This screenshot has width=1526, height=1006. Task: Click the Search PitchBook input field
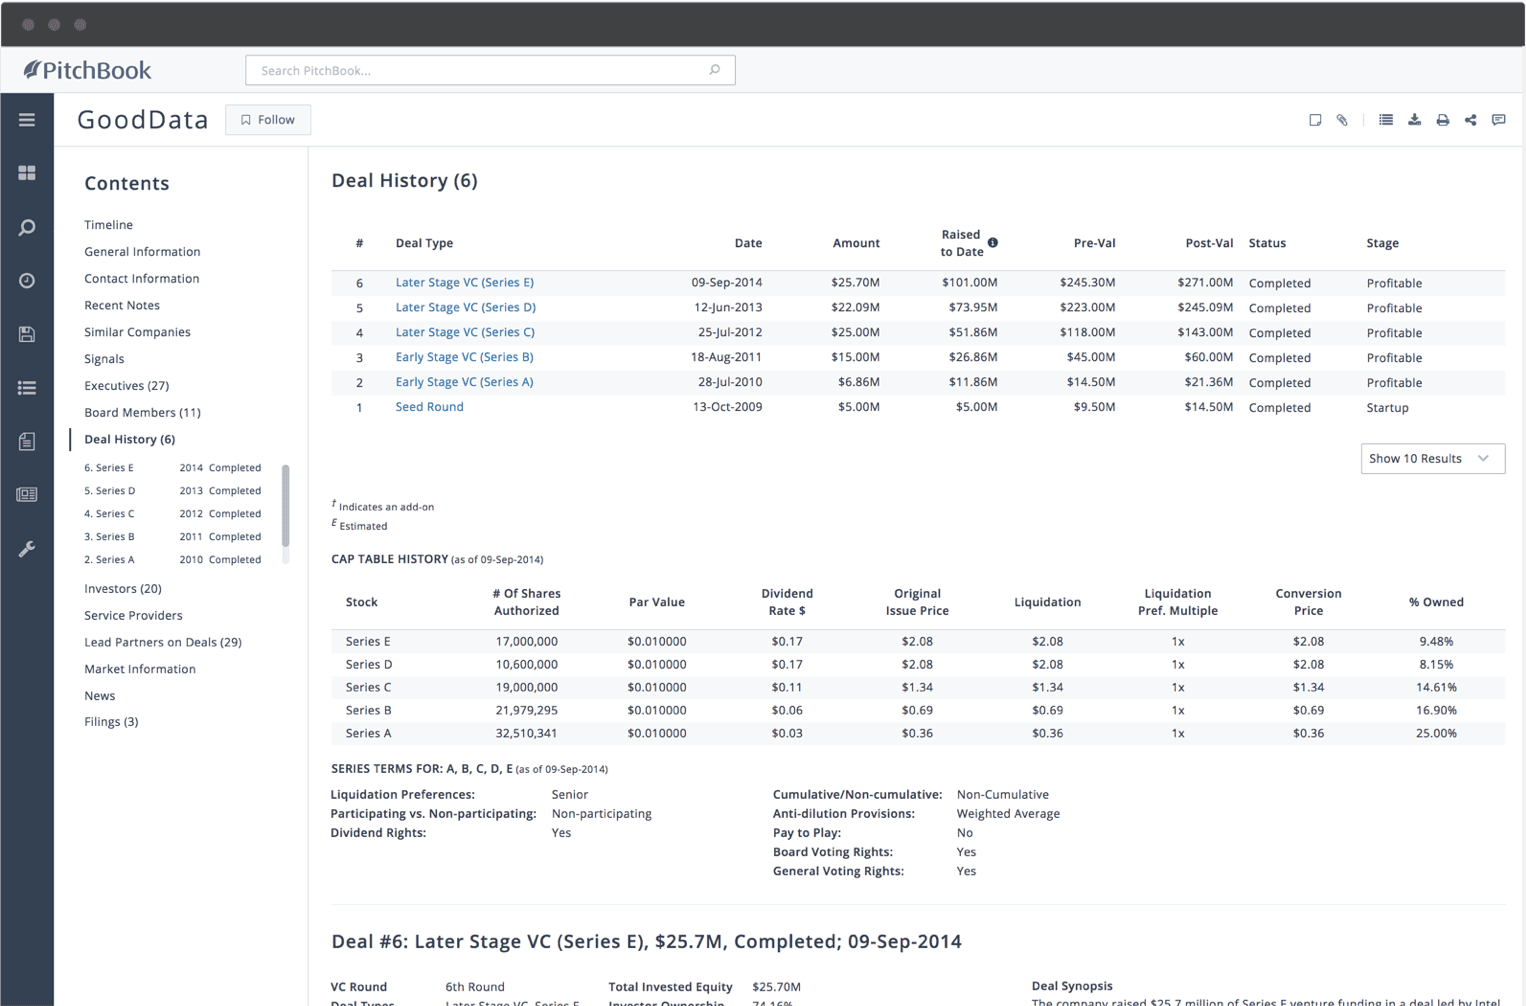490,70
